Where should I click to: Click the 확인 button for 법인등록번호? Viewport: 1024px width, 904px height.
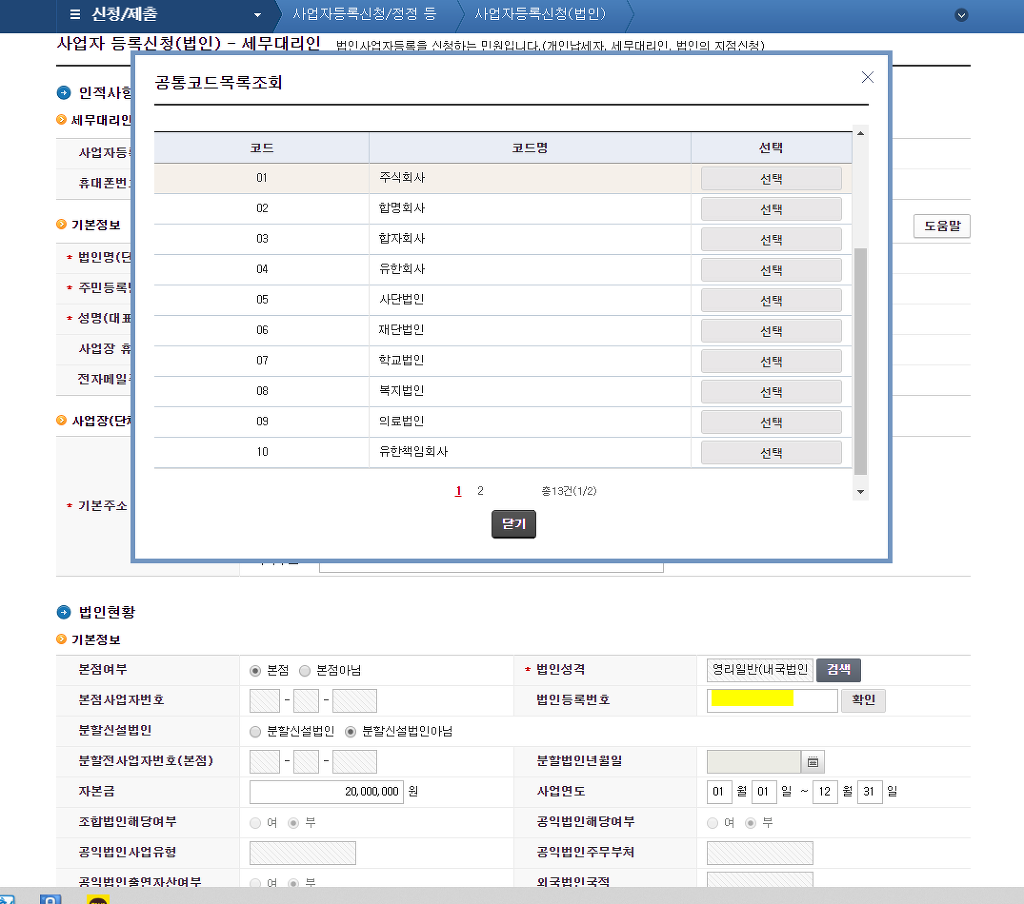pos(863,700)
